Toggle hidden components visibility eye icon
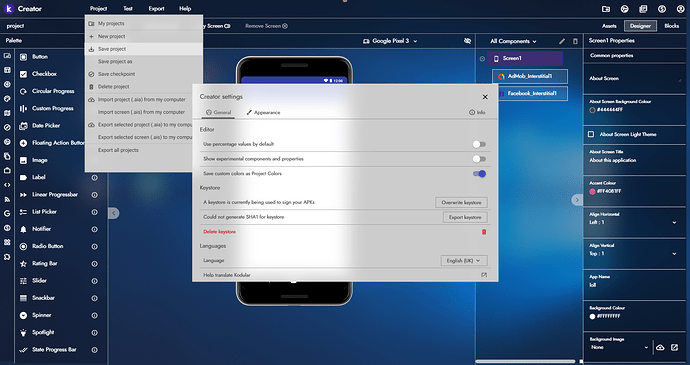The height and width of the screenshot is (365, 690). point(467,41)
